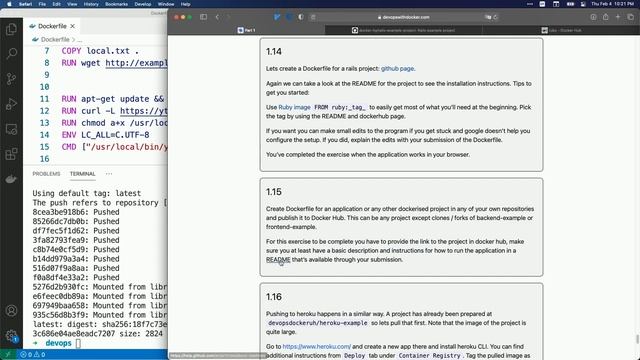Screen dimensions: 640x360
Task: Select the TERMINAL panel tab
Action: pyautogui.click(x=82, y=174)
